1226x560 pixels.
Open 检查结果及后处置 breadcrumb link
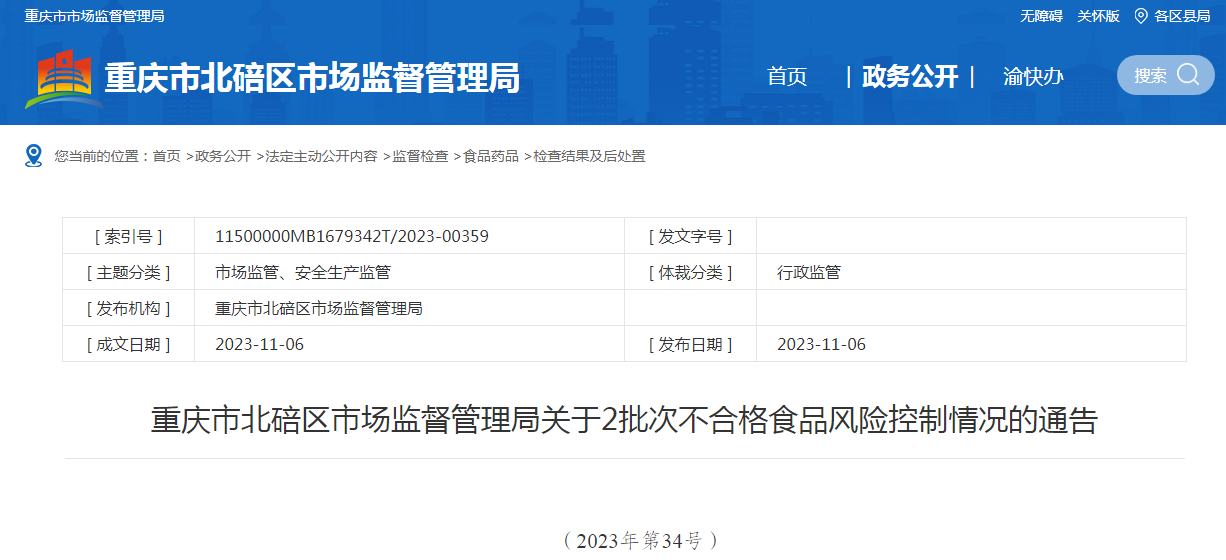pos(589,156)
